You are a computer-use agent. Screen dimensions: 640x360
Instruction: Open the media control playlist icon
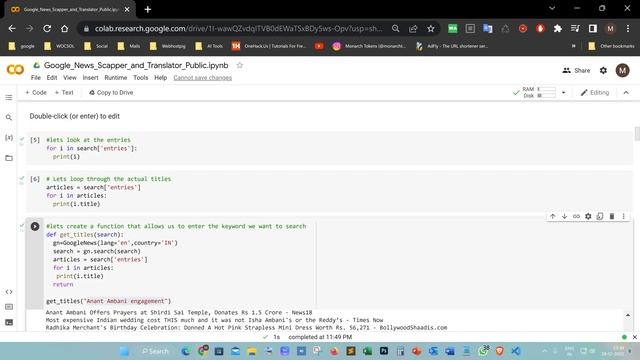(575, 29)
